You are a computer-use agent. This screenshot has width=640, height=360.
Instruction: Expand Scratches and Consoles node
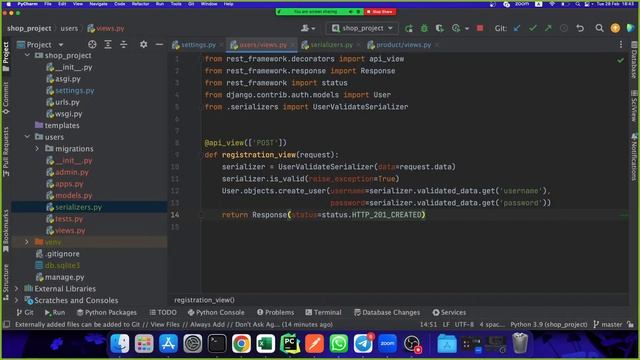point(16,300)
